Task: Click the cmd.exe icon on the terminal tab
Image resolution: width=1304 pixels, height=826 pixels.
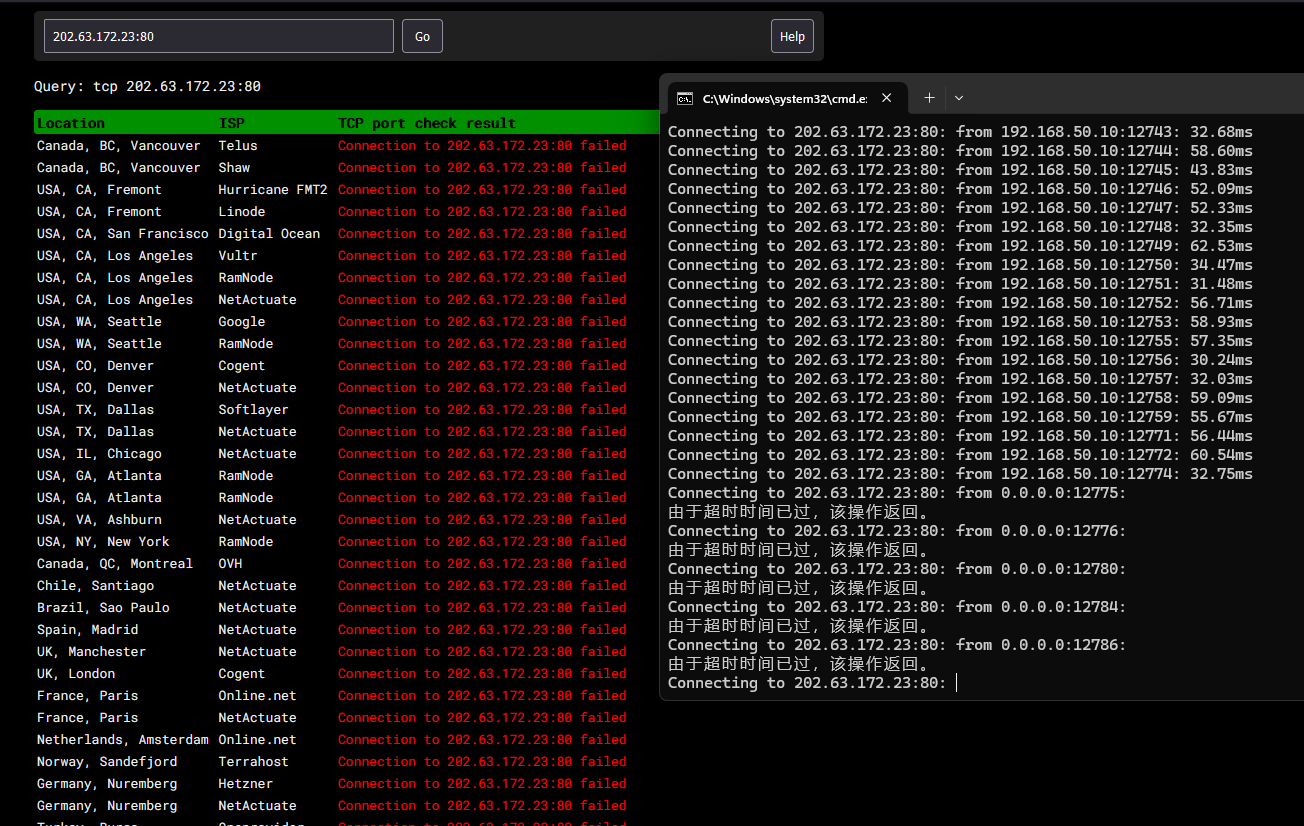Action: (x=685, y=98)
